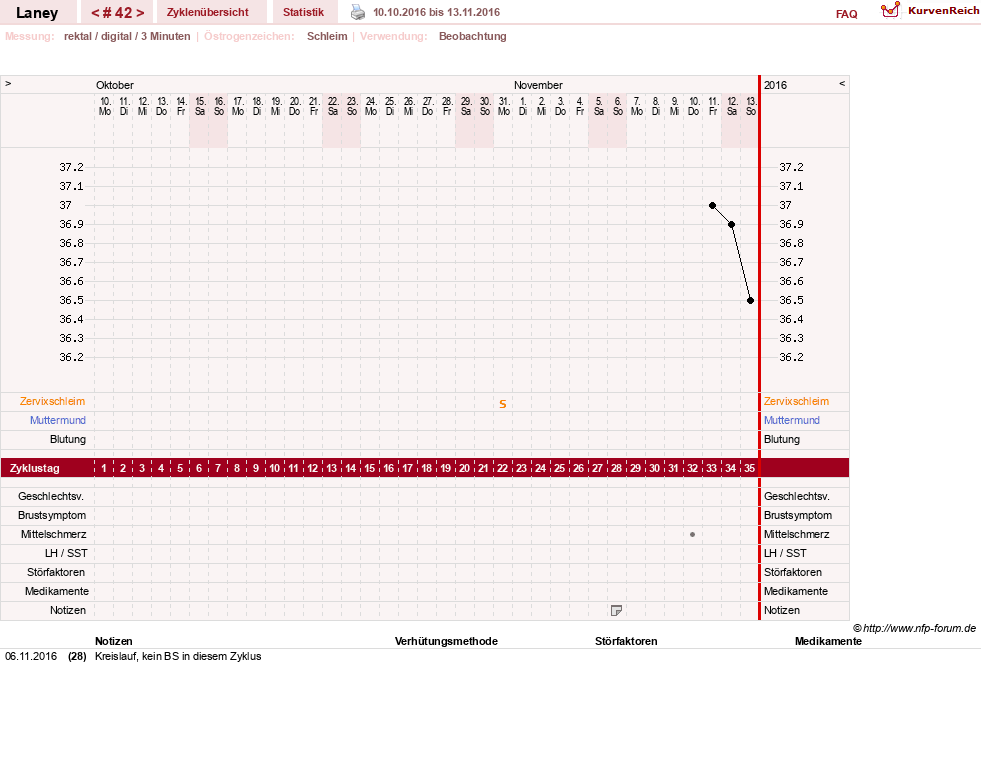Screen dimensions: 981x780
Task: Select the 37.0 temperature point on 11 Nov
Action: click(712, 205)
